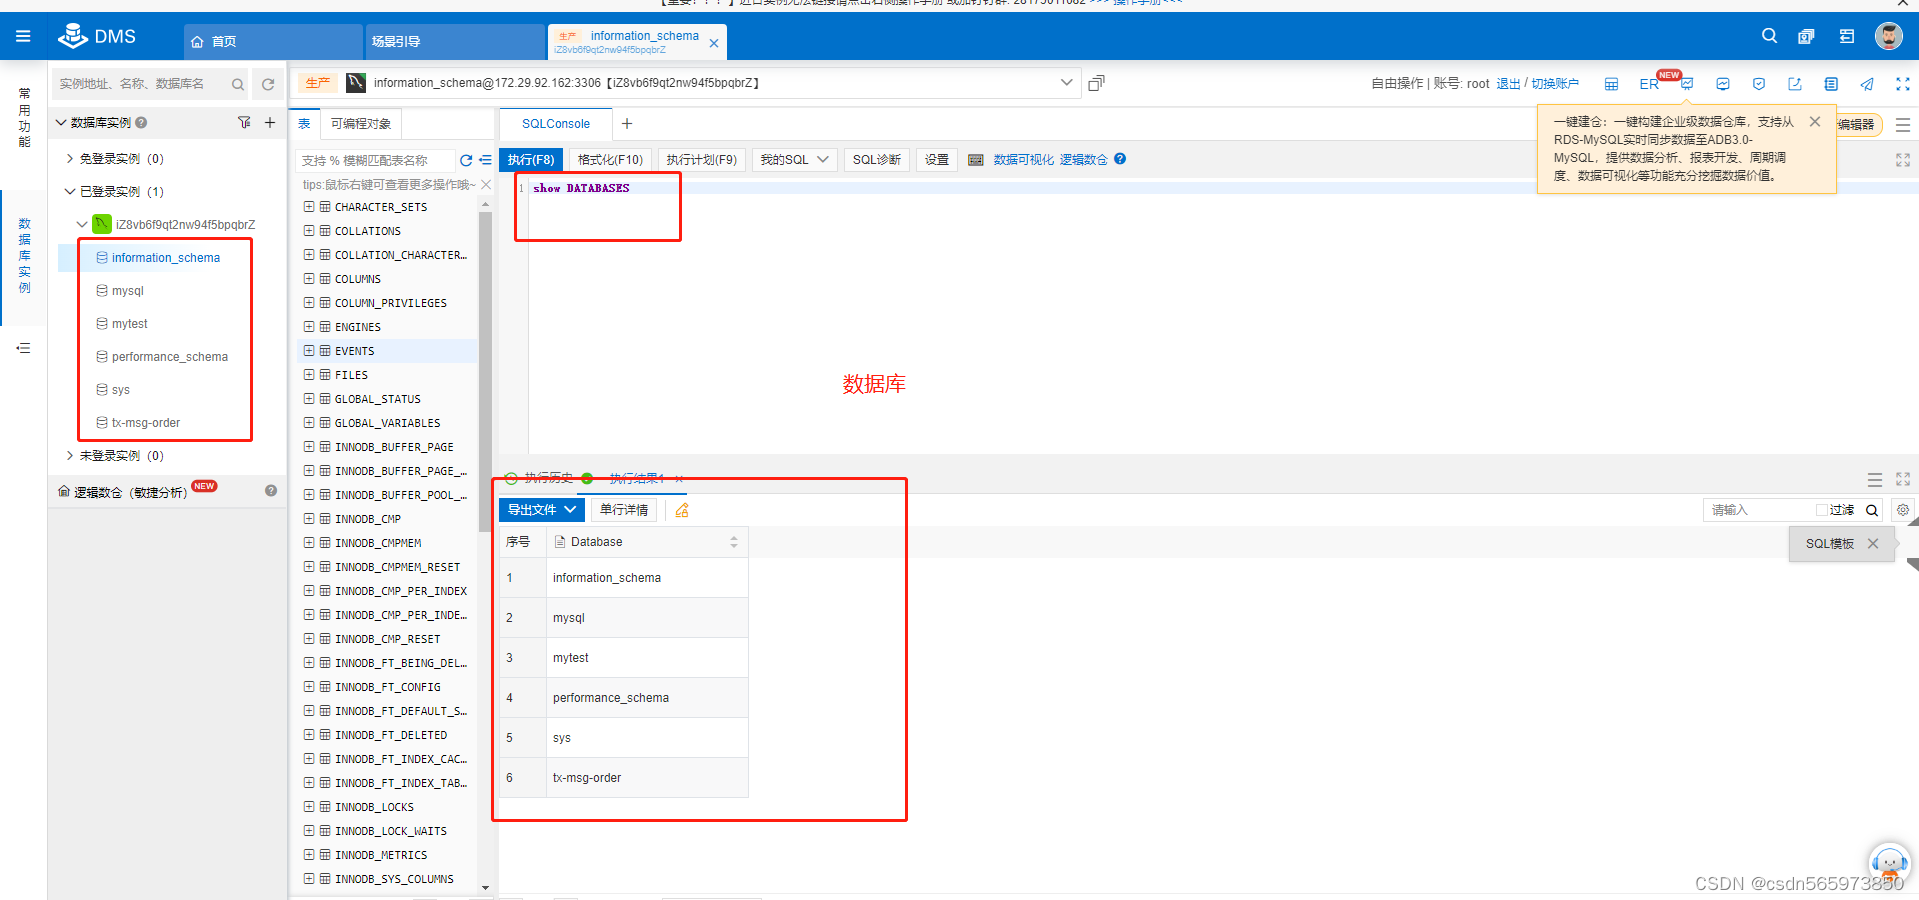Run the query with 执行(F8)

pyautogui.click(x=531, y=160)
